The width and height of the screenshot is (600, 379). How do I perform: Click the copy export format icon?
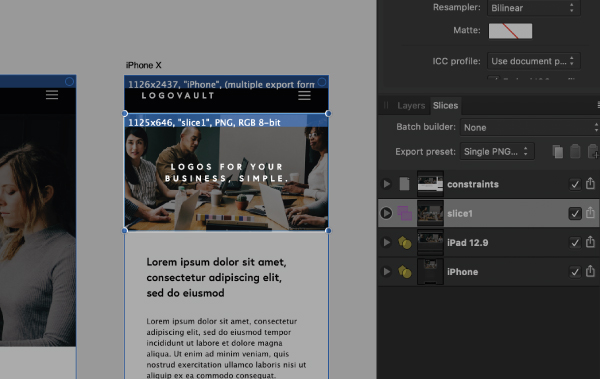(558, 152)
